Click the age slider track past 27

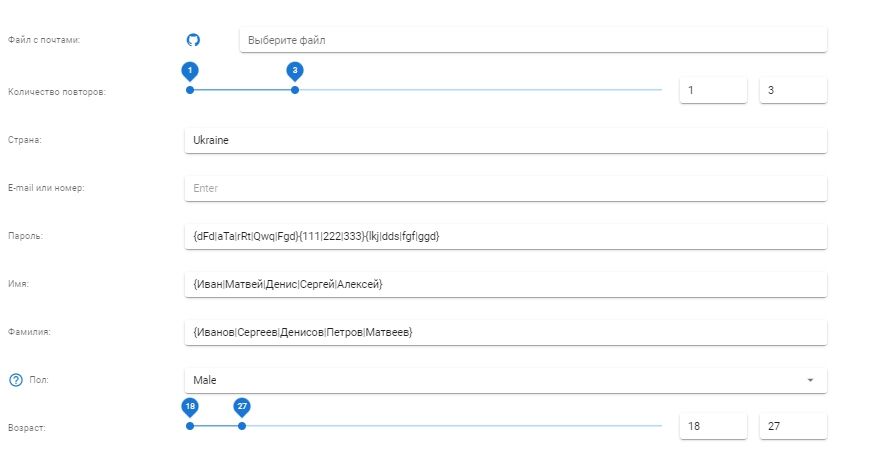(x=450, y=426)
